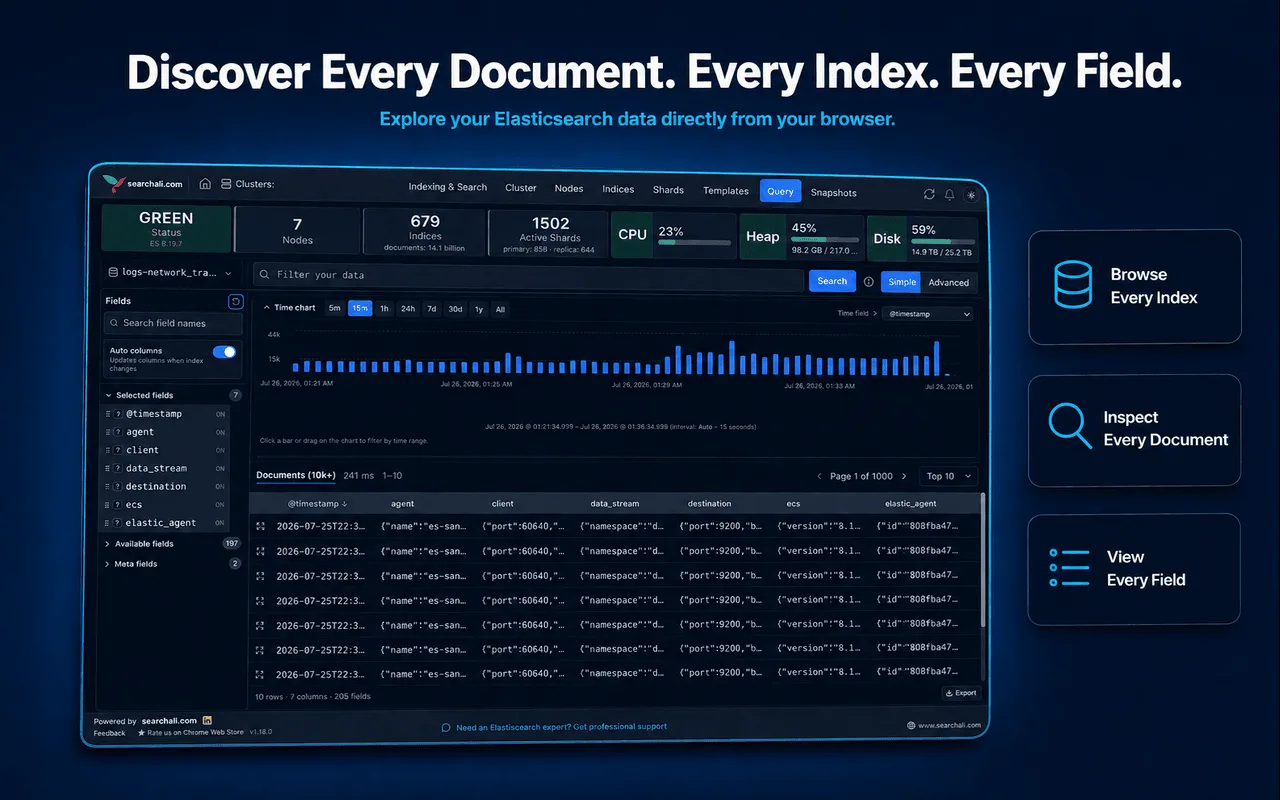This screenshot has height=800, width=1280.
Task: Toggle the ON switch for destination
Action: pyautogui.click(x=220, y=486)
